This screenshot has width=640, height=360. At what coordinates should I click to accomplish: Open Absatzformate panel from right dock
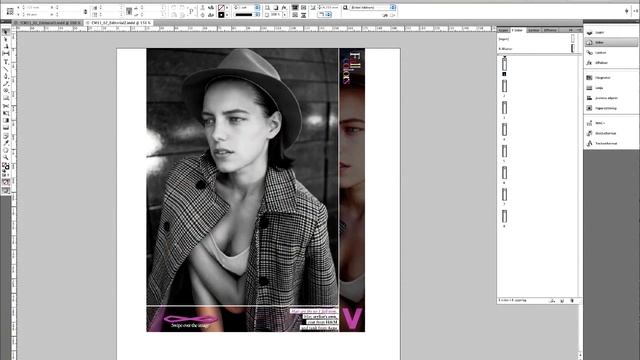(x=611, y=133)
